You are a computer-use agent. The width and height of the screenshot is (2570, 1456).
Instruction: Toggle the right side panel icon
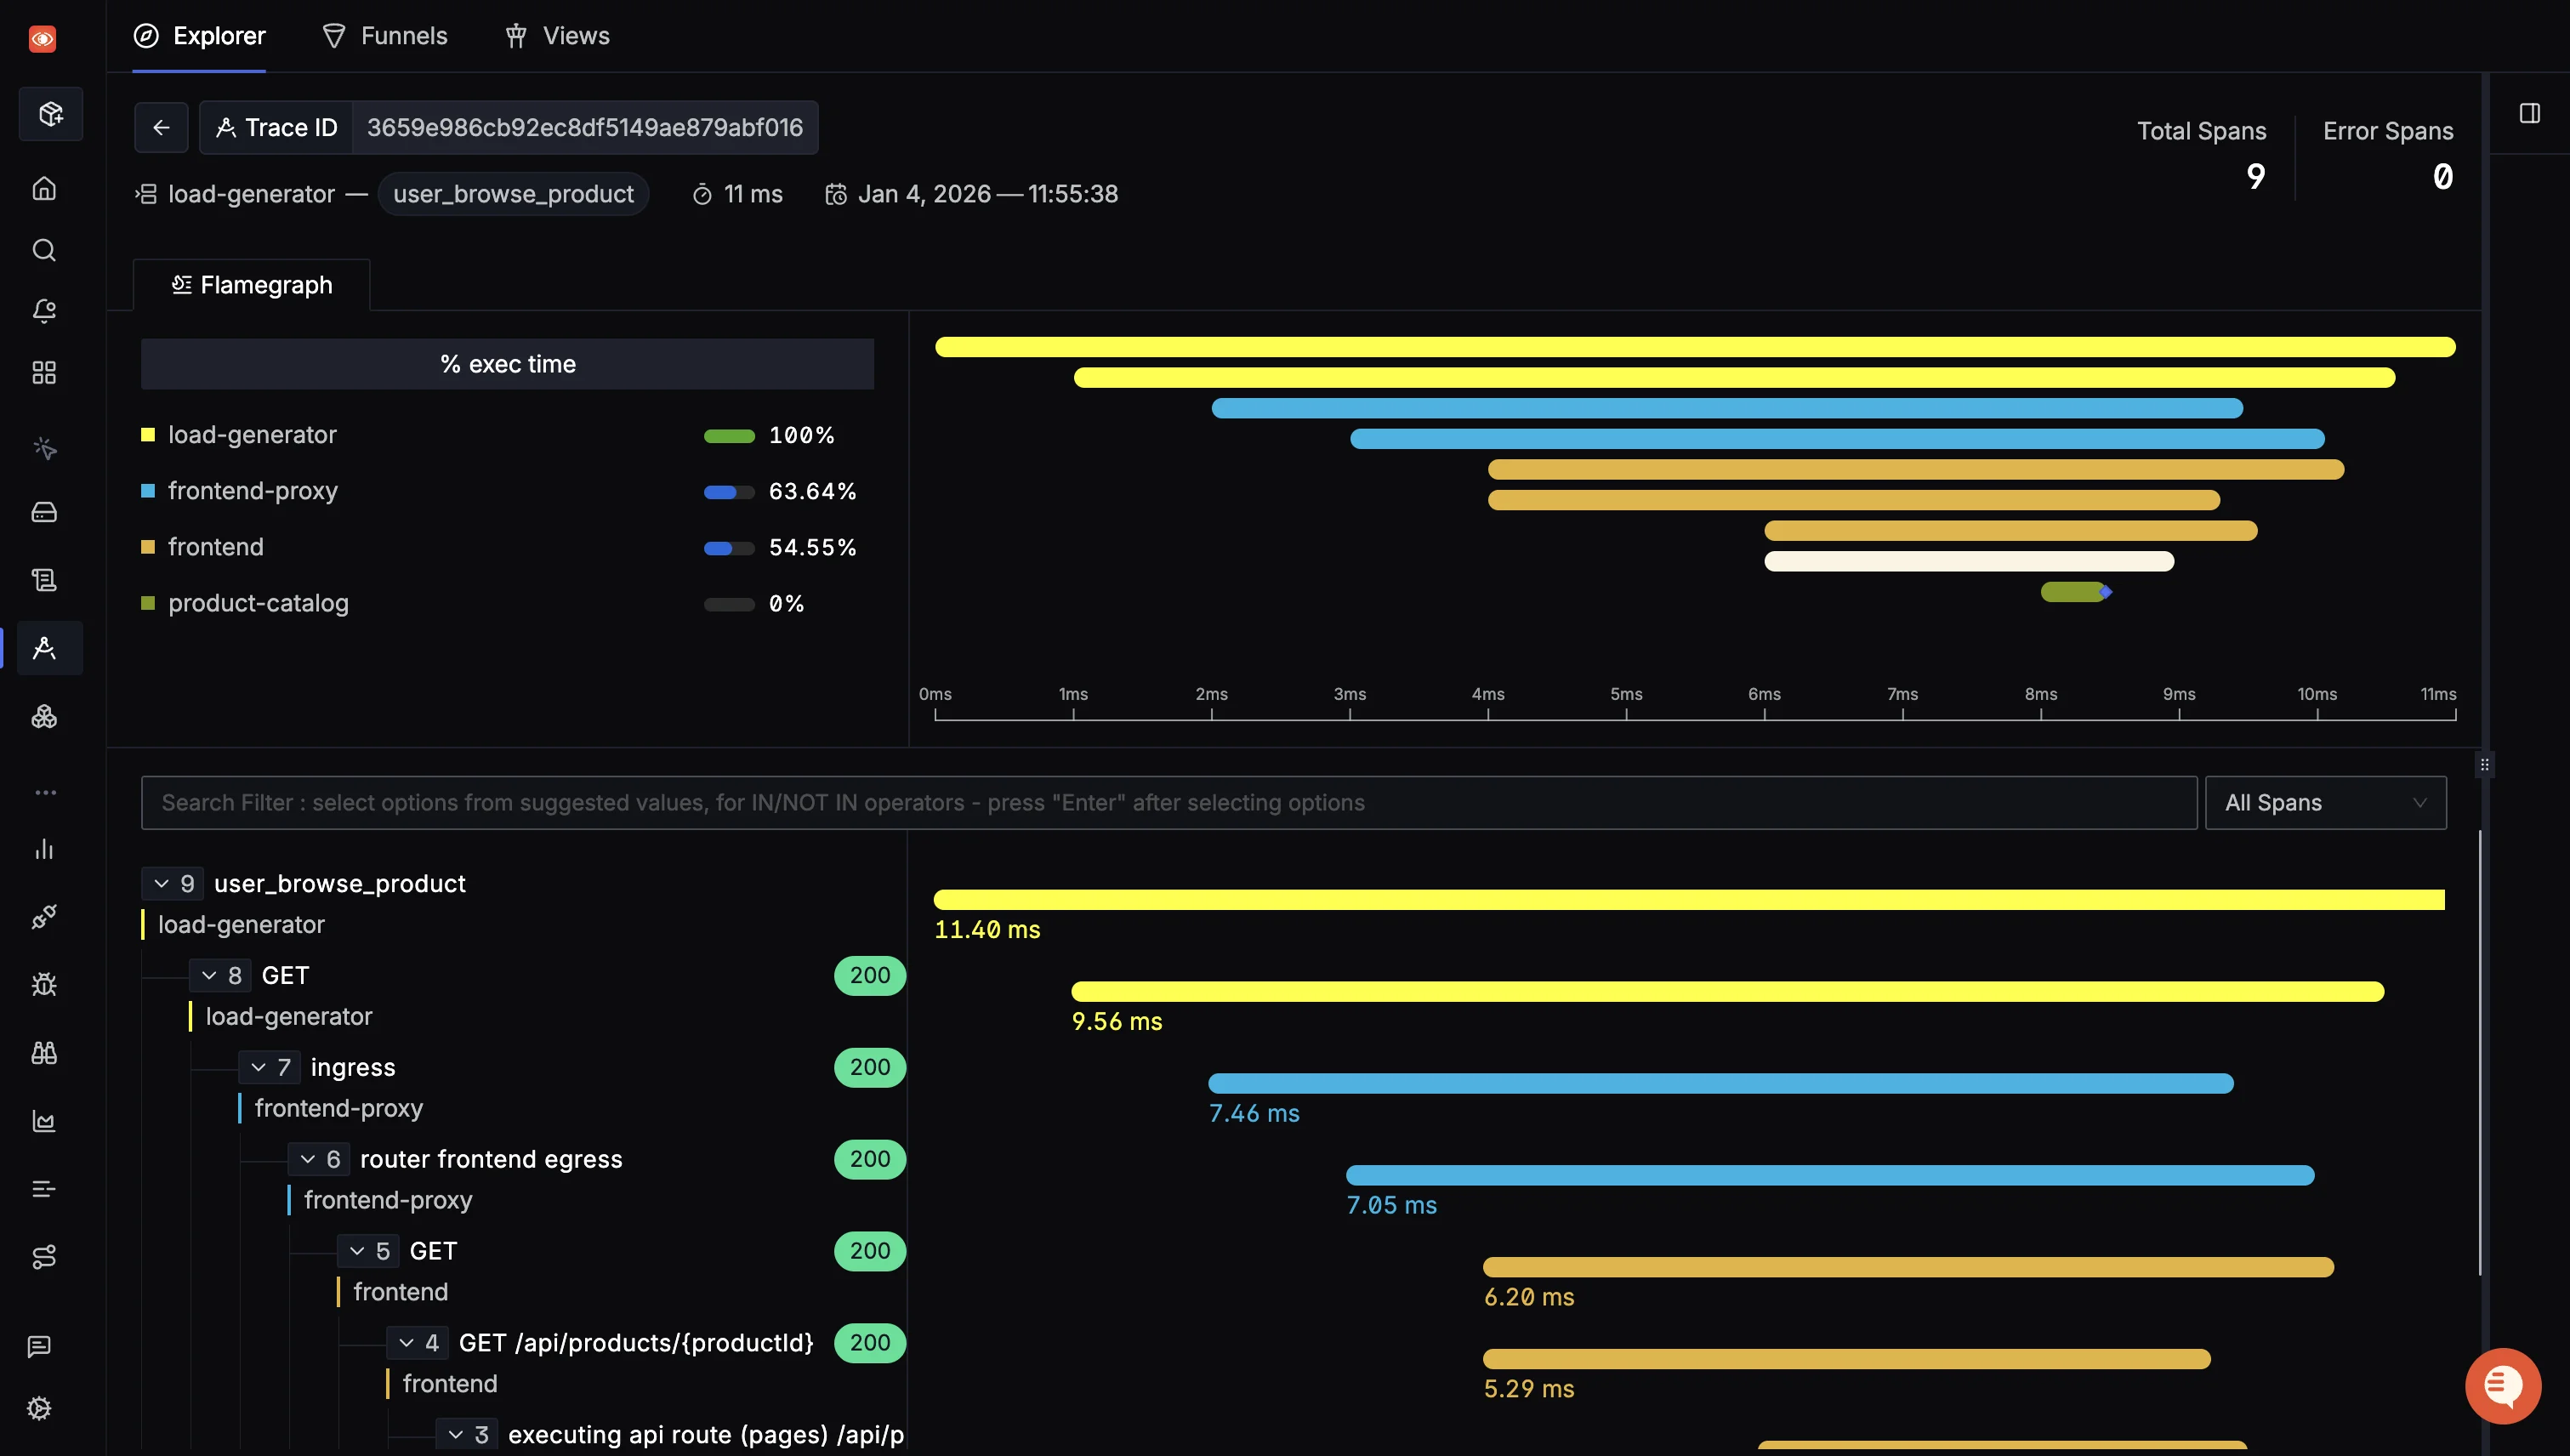2529,113
